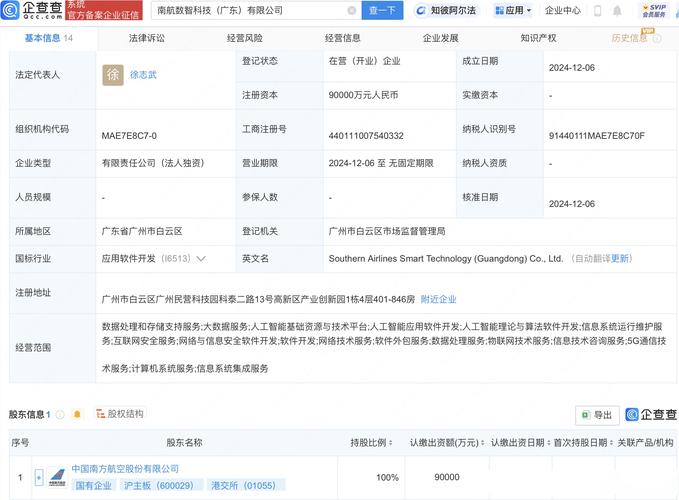Open 知彼阿尔法 from the header

[446, 10]
